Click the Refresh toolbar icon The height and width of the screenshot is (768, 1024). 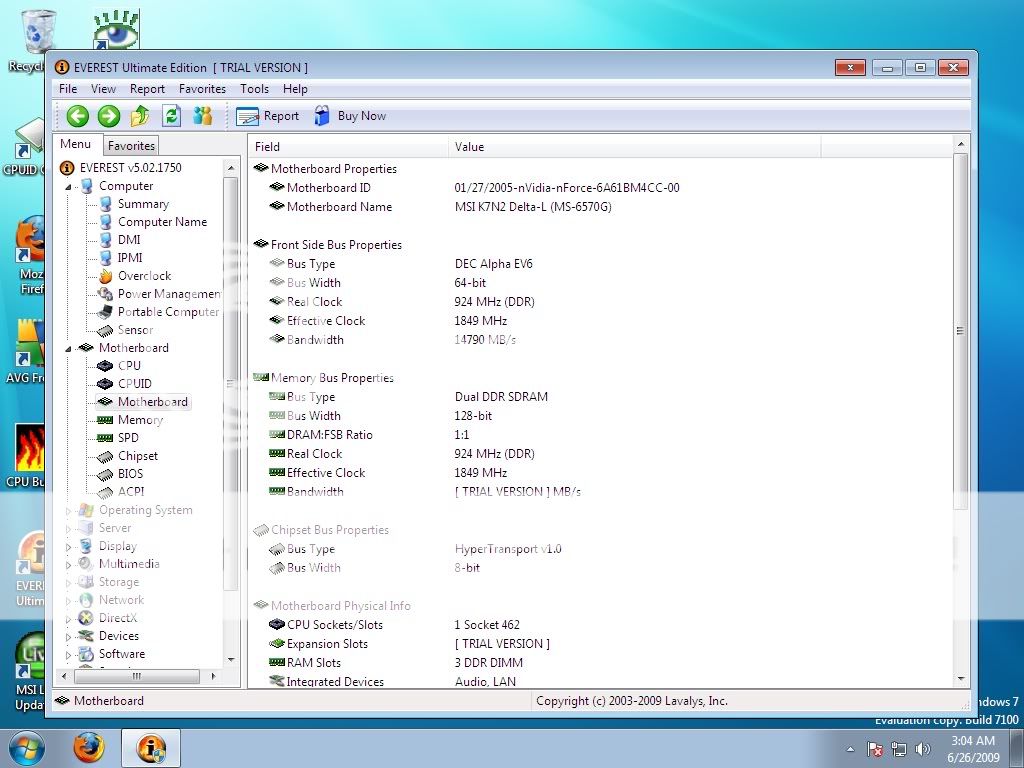point(171,116)
